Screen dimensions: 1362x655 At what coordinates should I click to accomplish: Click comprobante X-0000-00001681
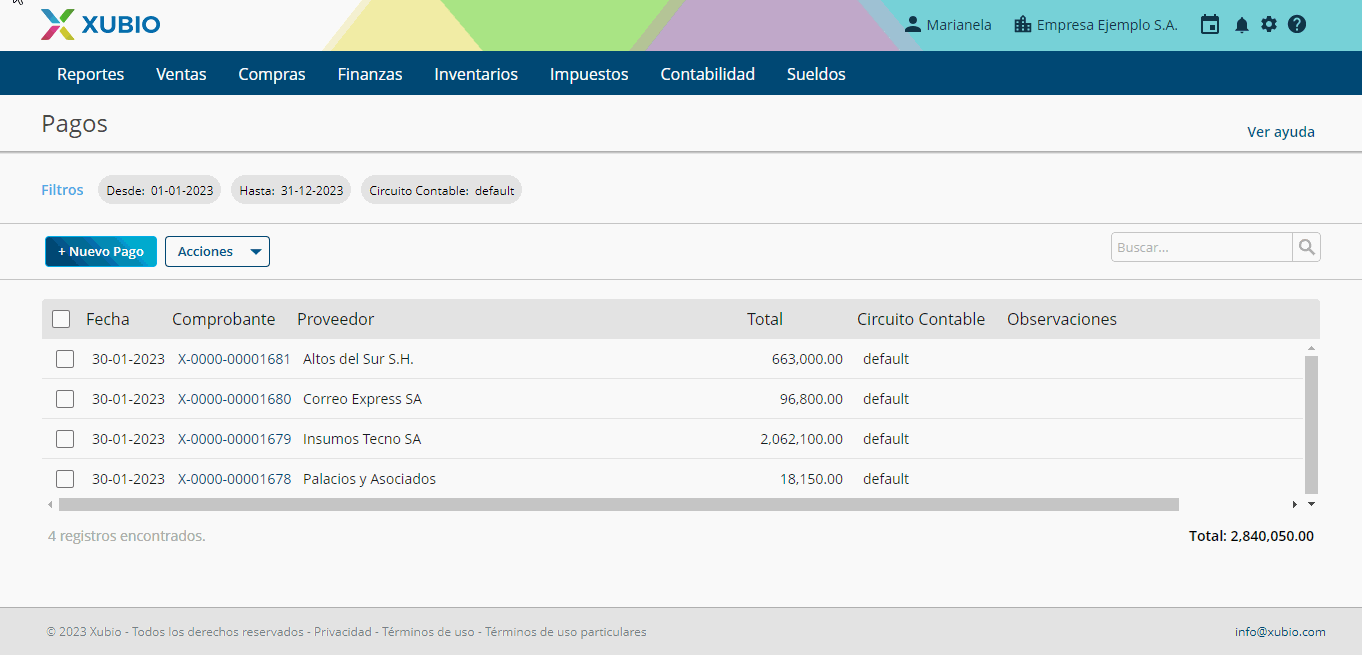coord(234,359)
